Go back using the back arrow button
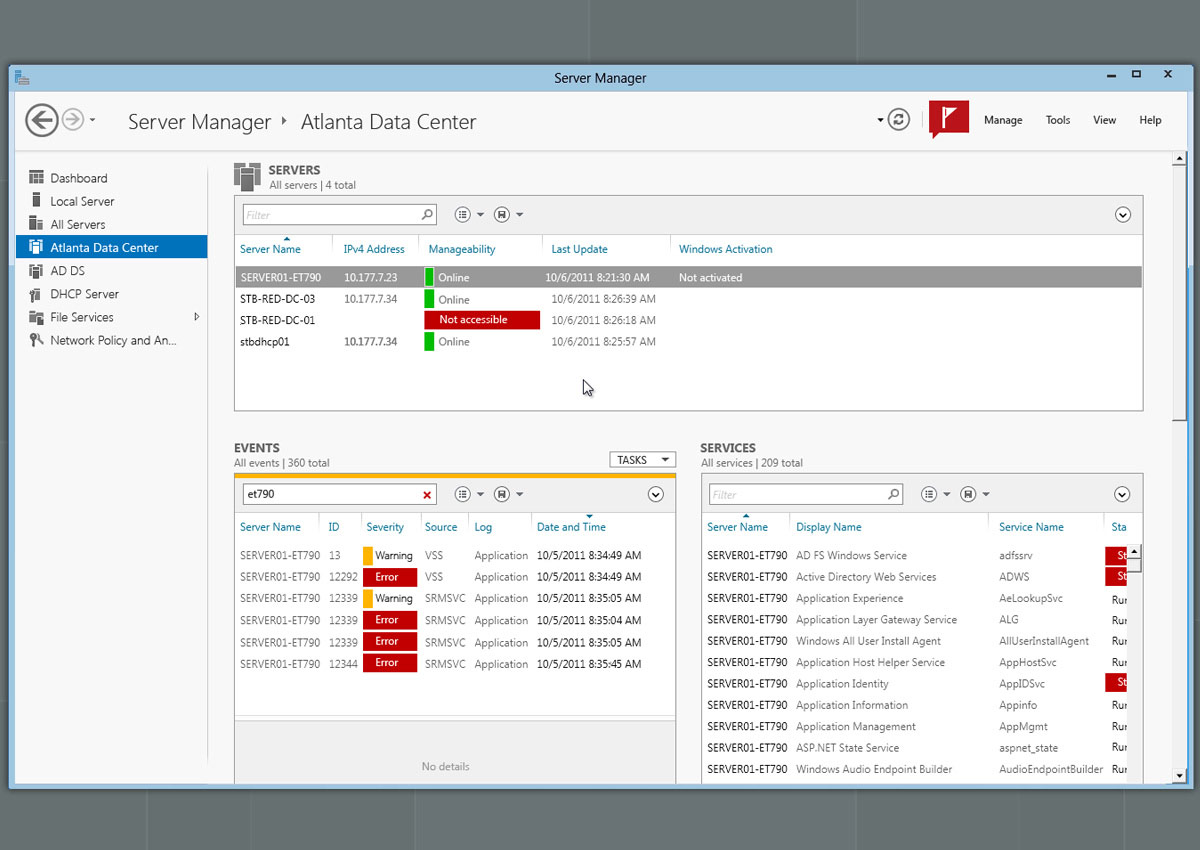Screen dimensions: 1200x850 (x=41, y=120)
